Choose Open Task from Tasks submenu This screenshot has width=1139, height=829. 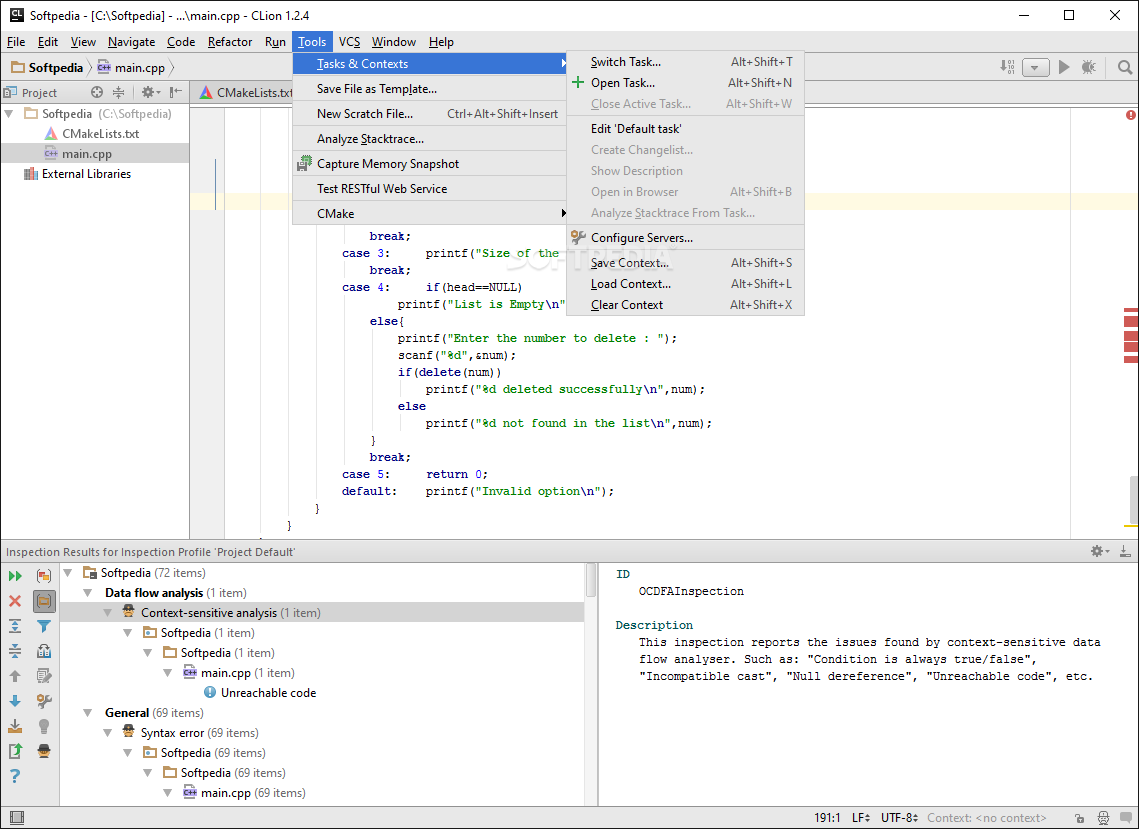pyautogui.click(x=685, y=83)
